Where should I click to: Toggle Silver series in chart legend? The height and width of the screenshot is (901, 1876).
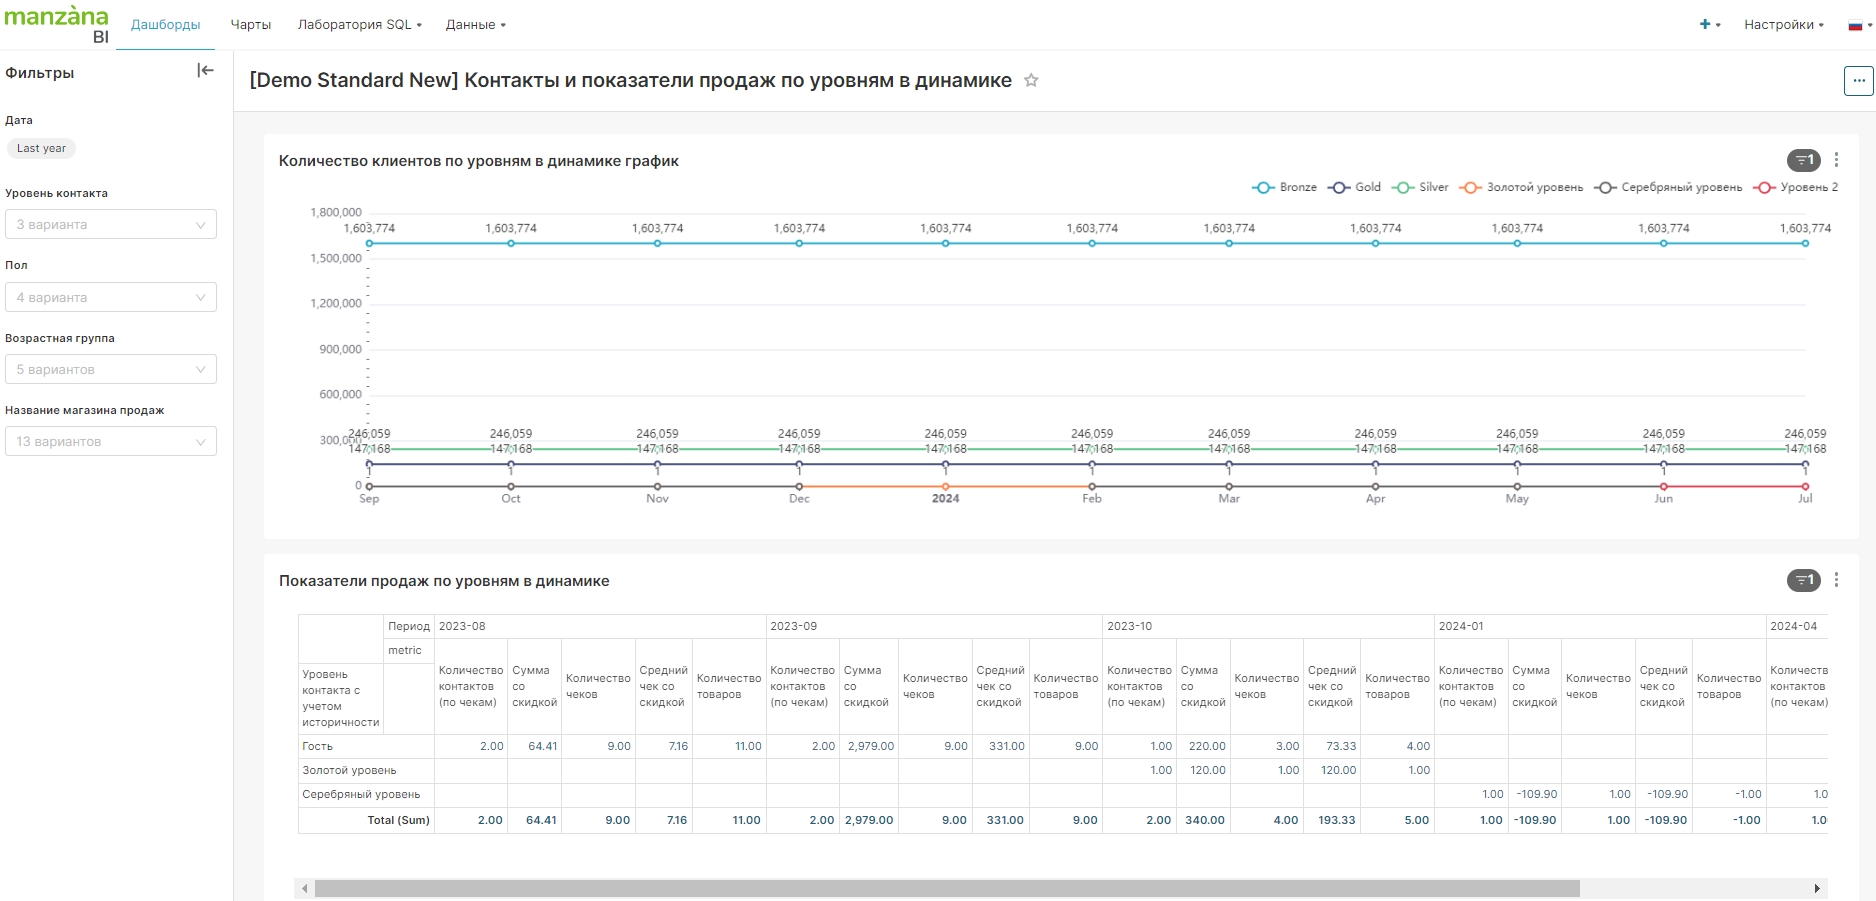(x=1420, y=187)
